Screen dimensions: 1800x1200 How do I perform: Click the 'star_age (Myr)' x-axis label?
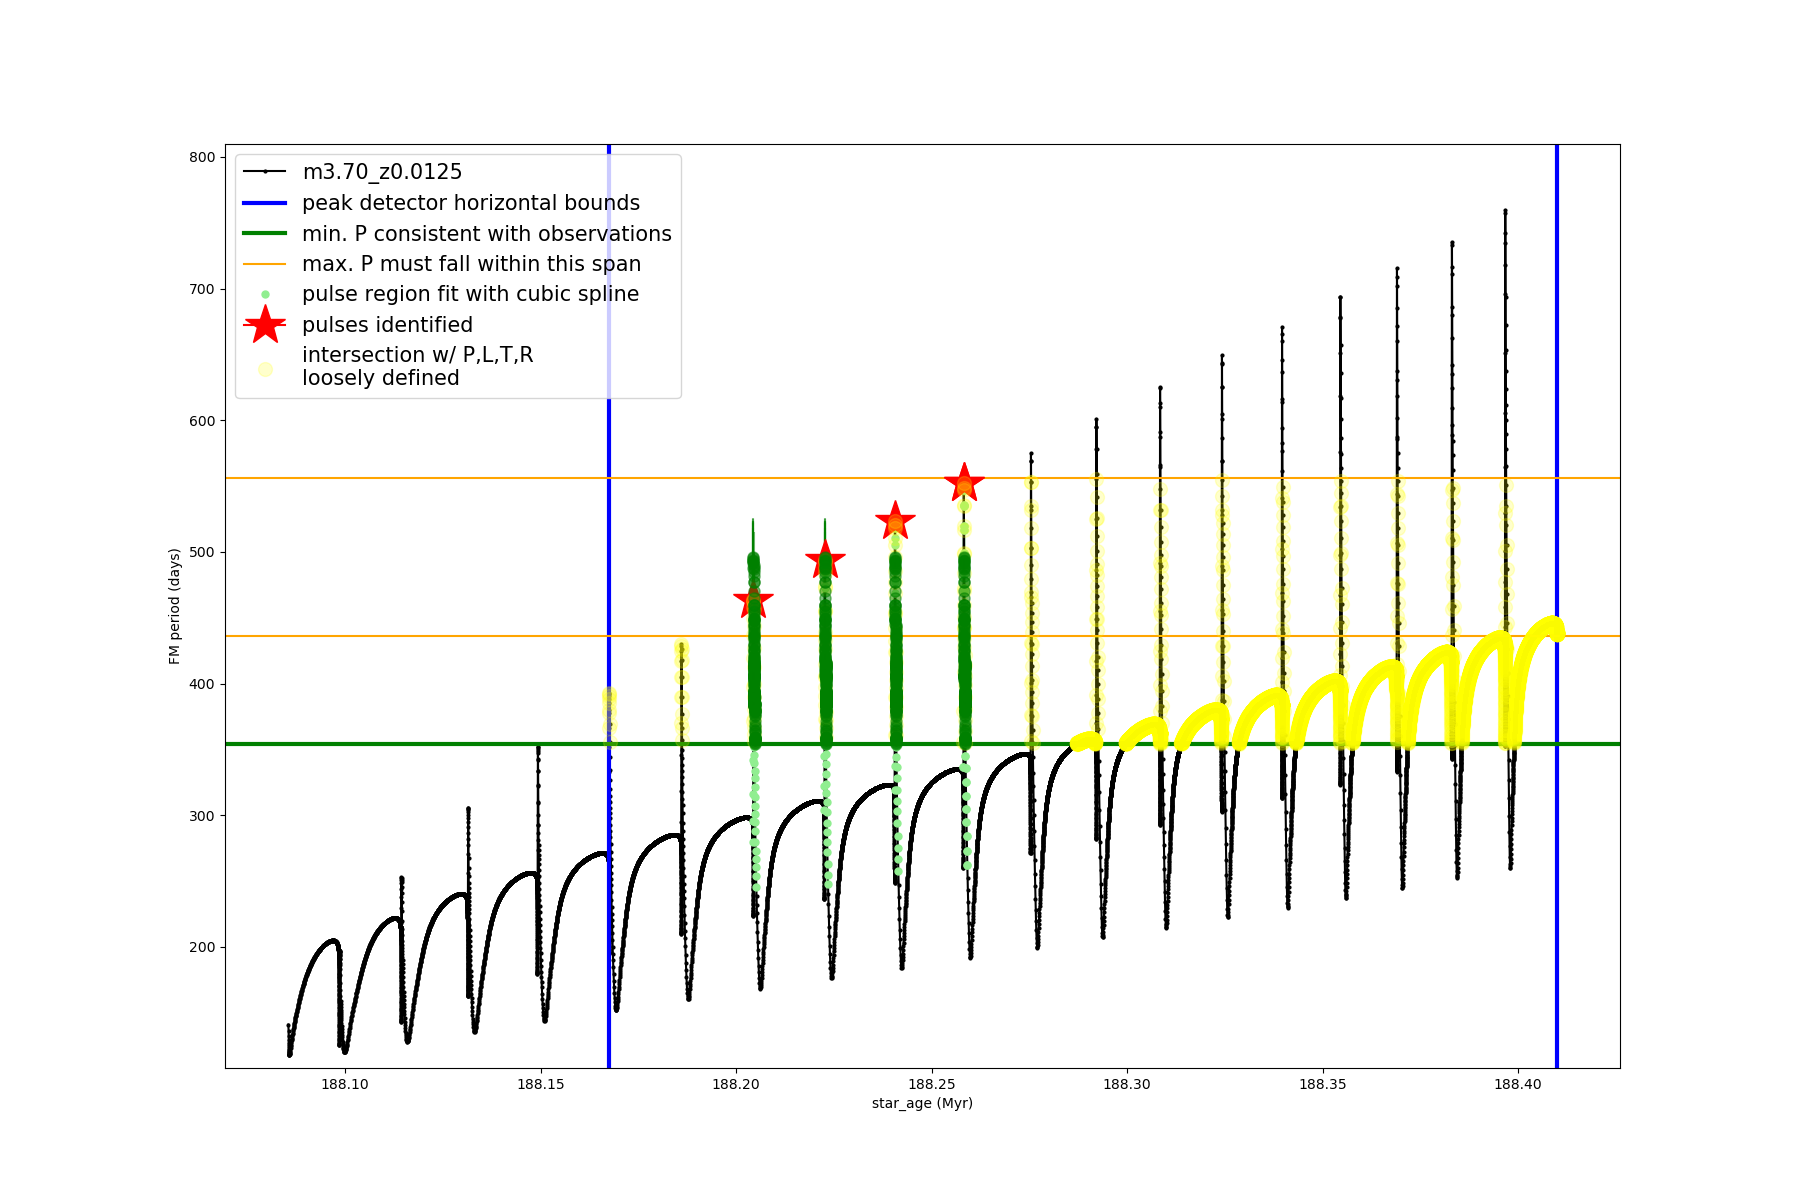pos(922,1103)
